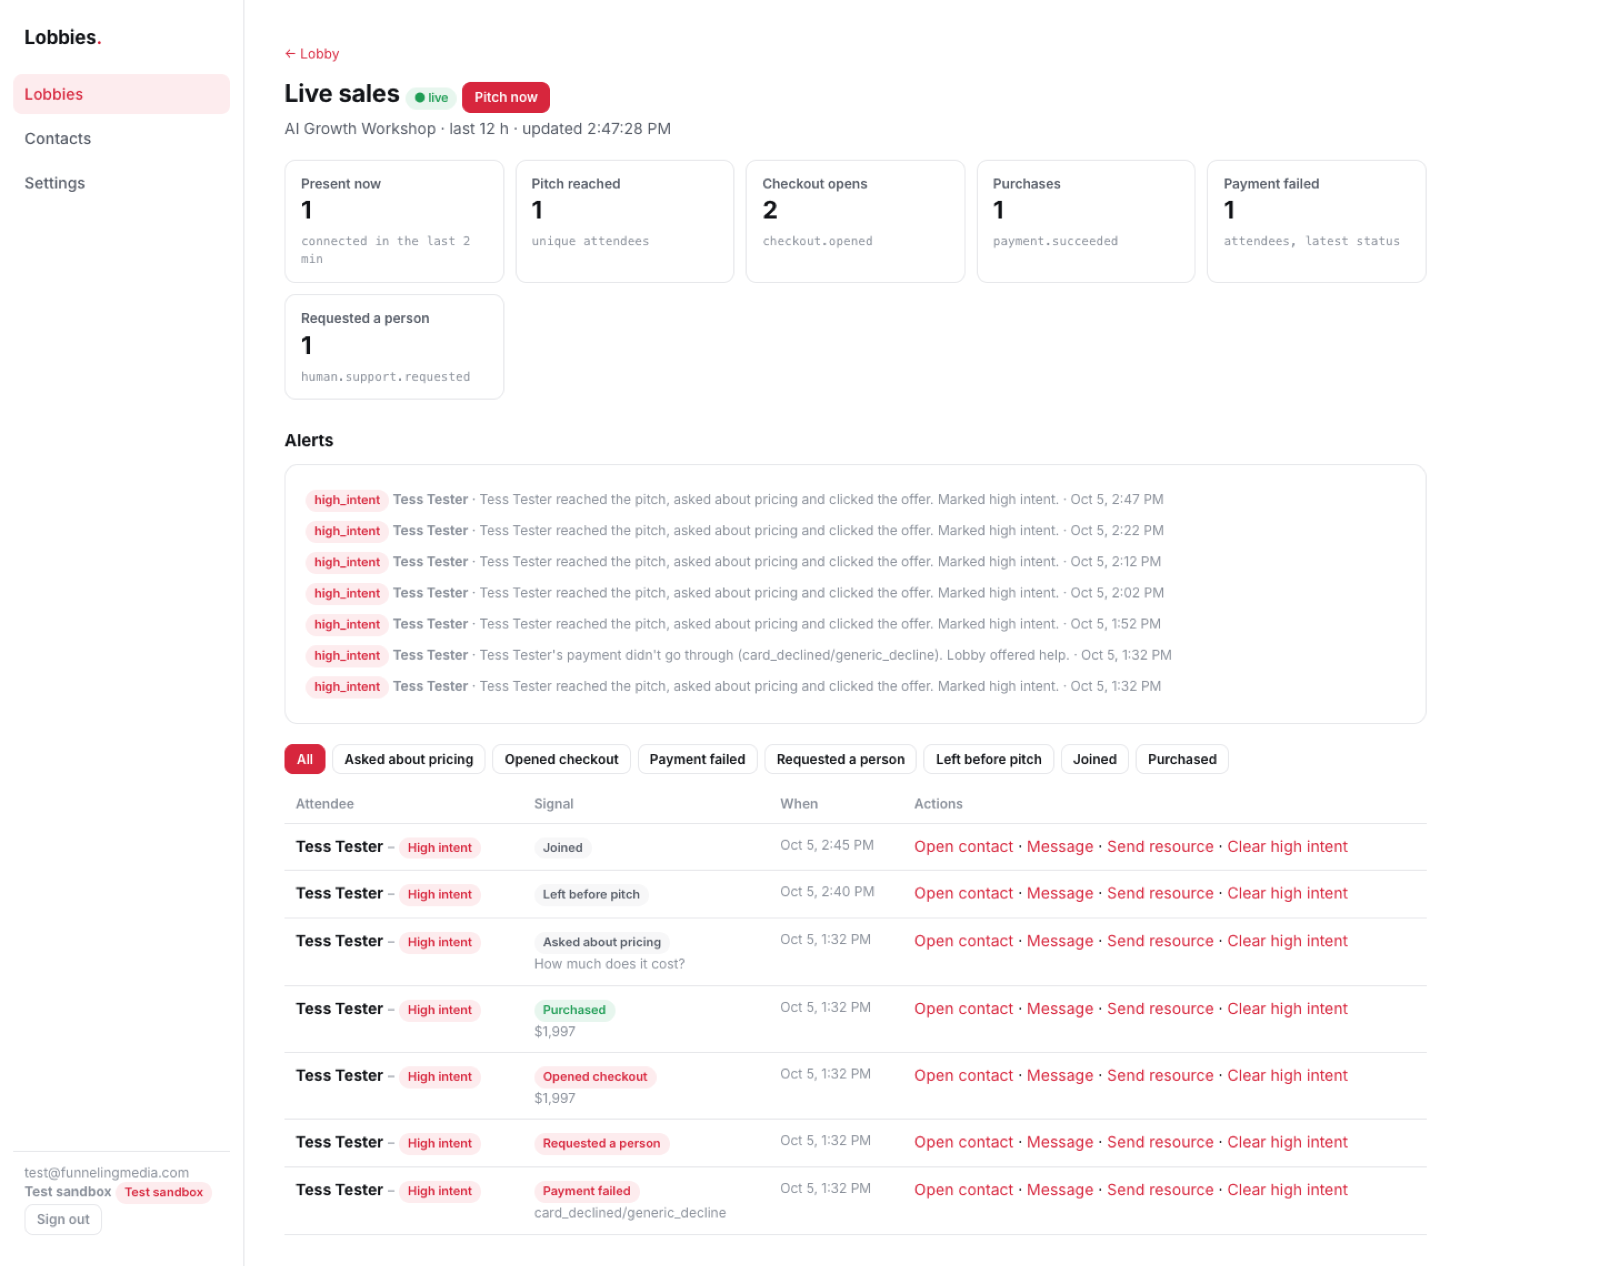
Task: Filter by Left before pitch chip
Action: [988, 759]
